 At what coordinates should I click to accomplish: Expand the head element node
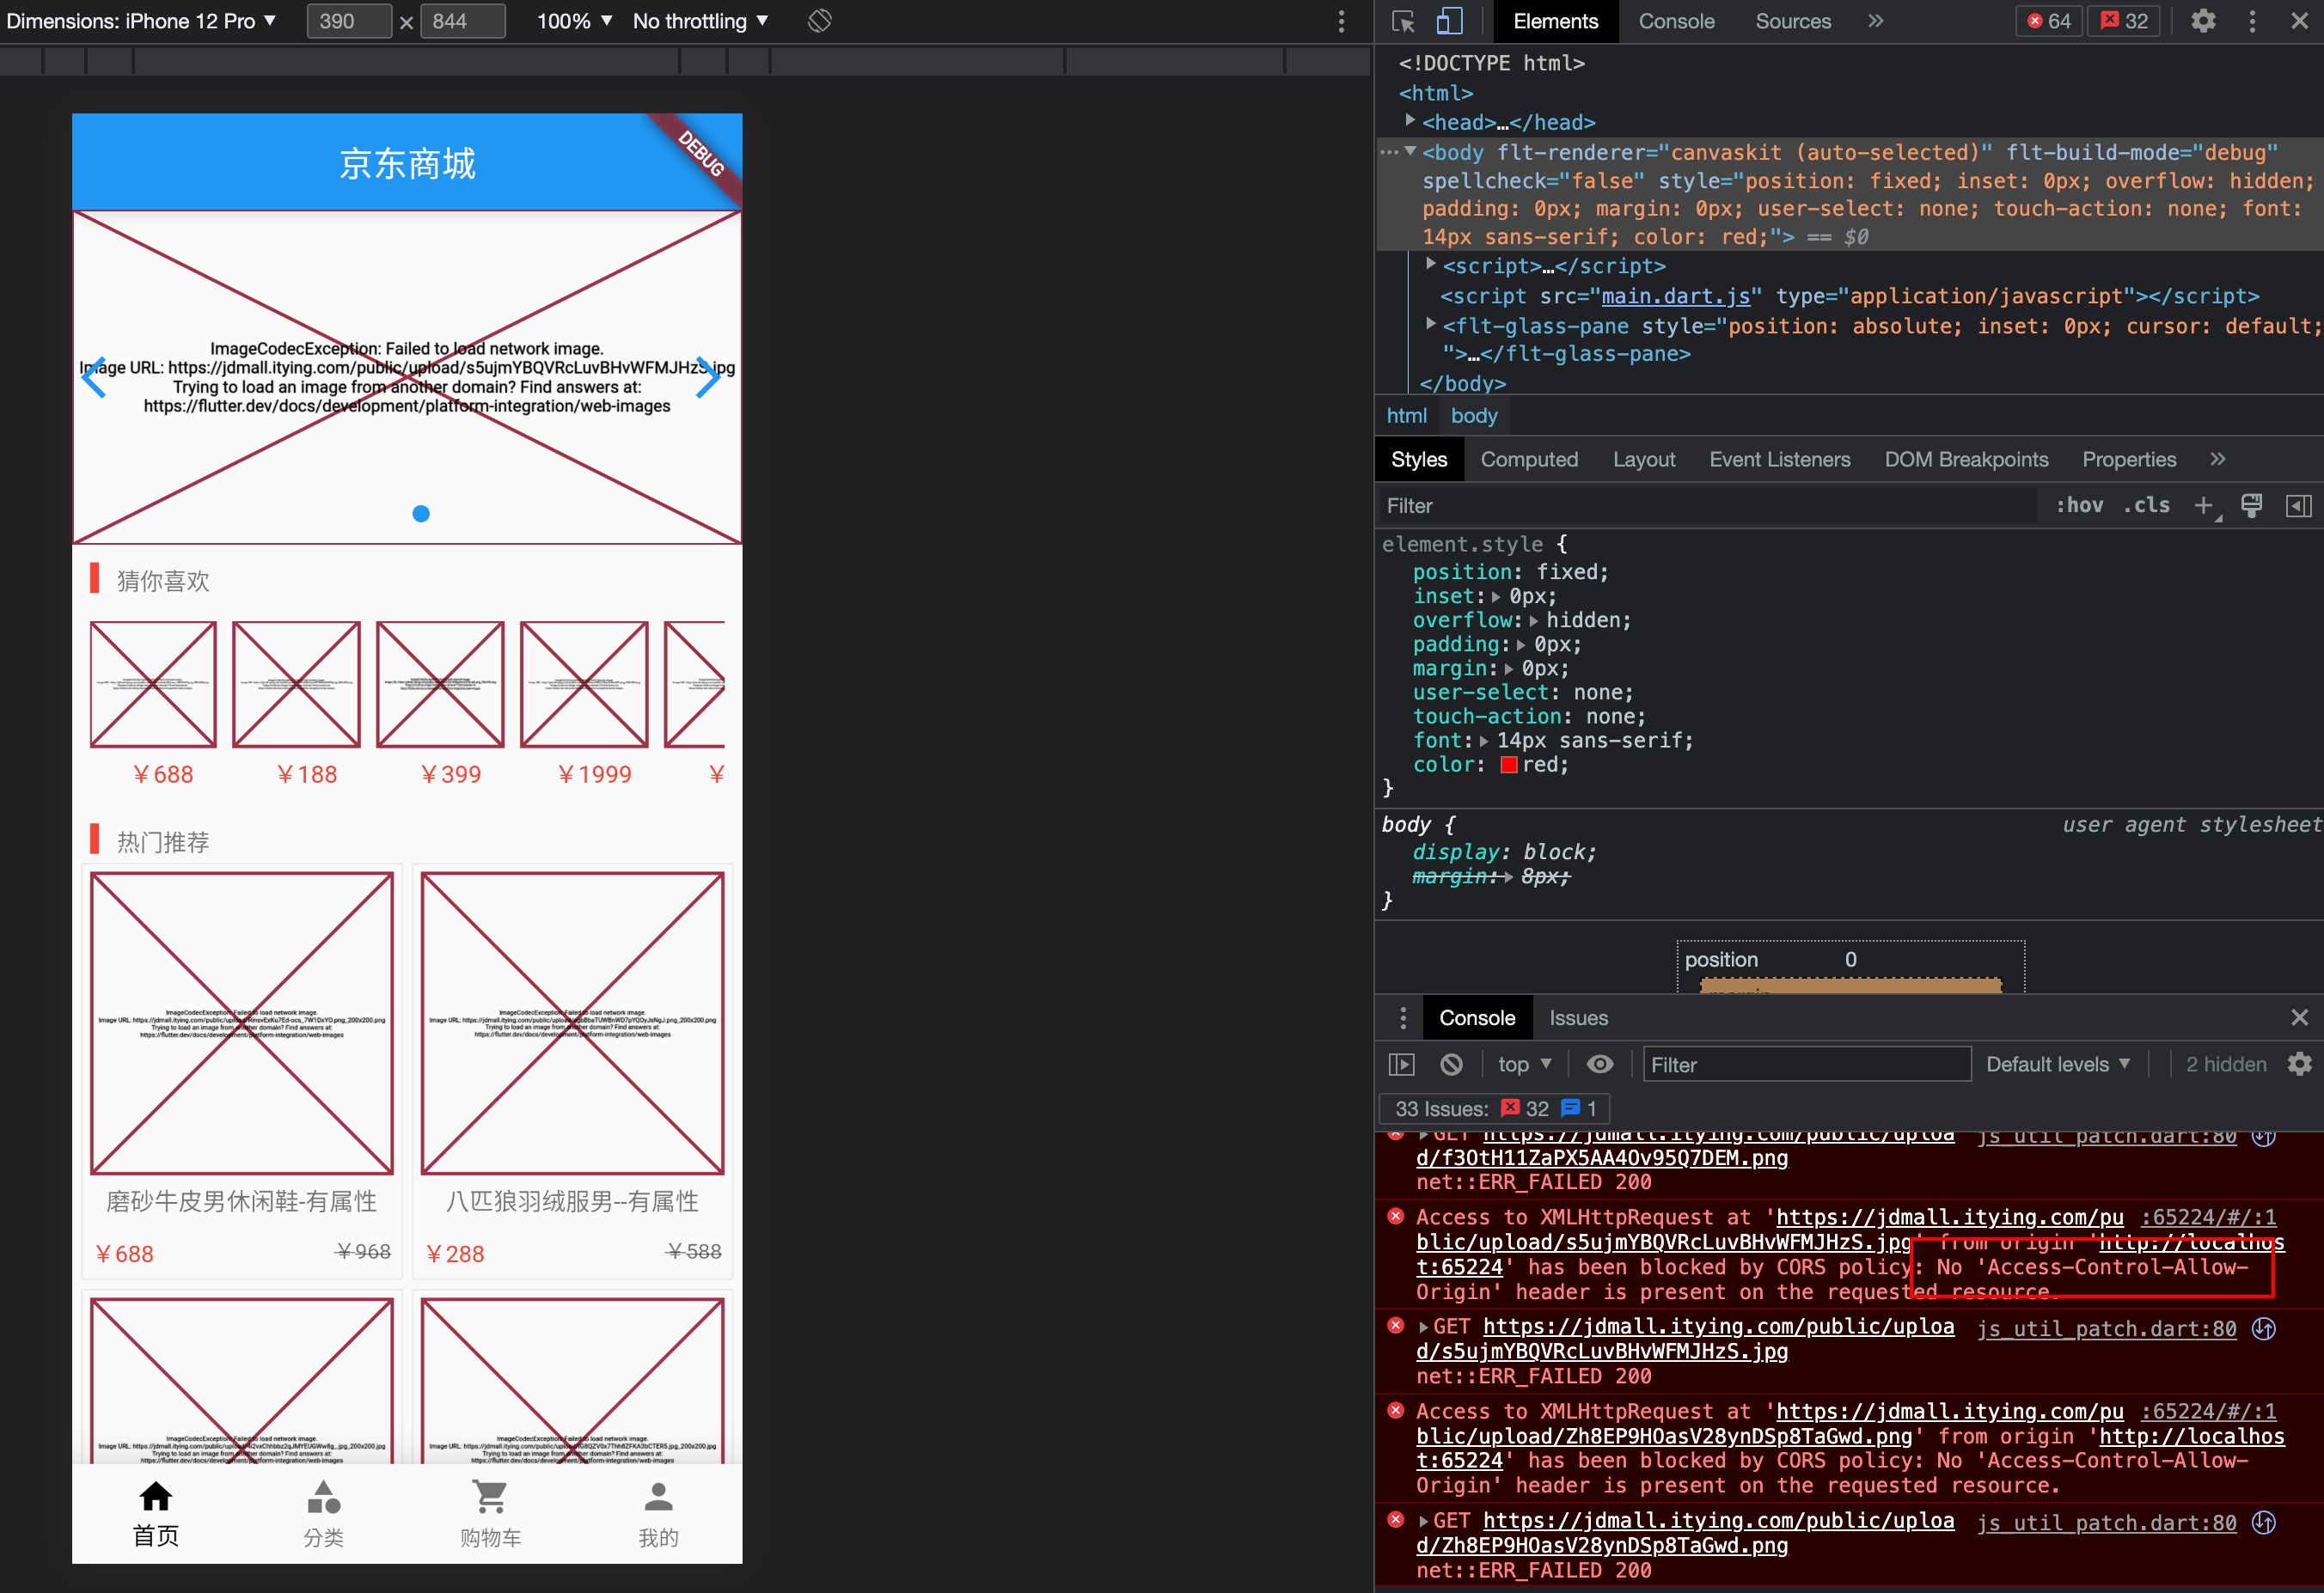(1410, 121)
